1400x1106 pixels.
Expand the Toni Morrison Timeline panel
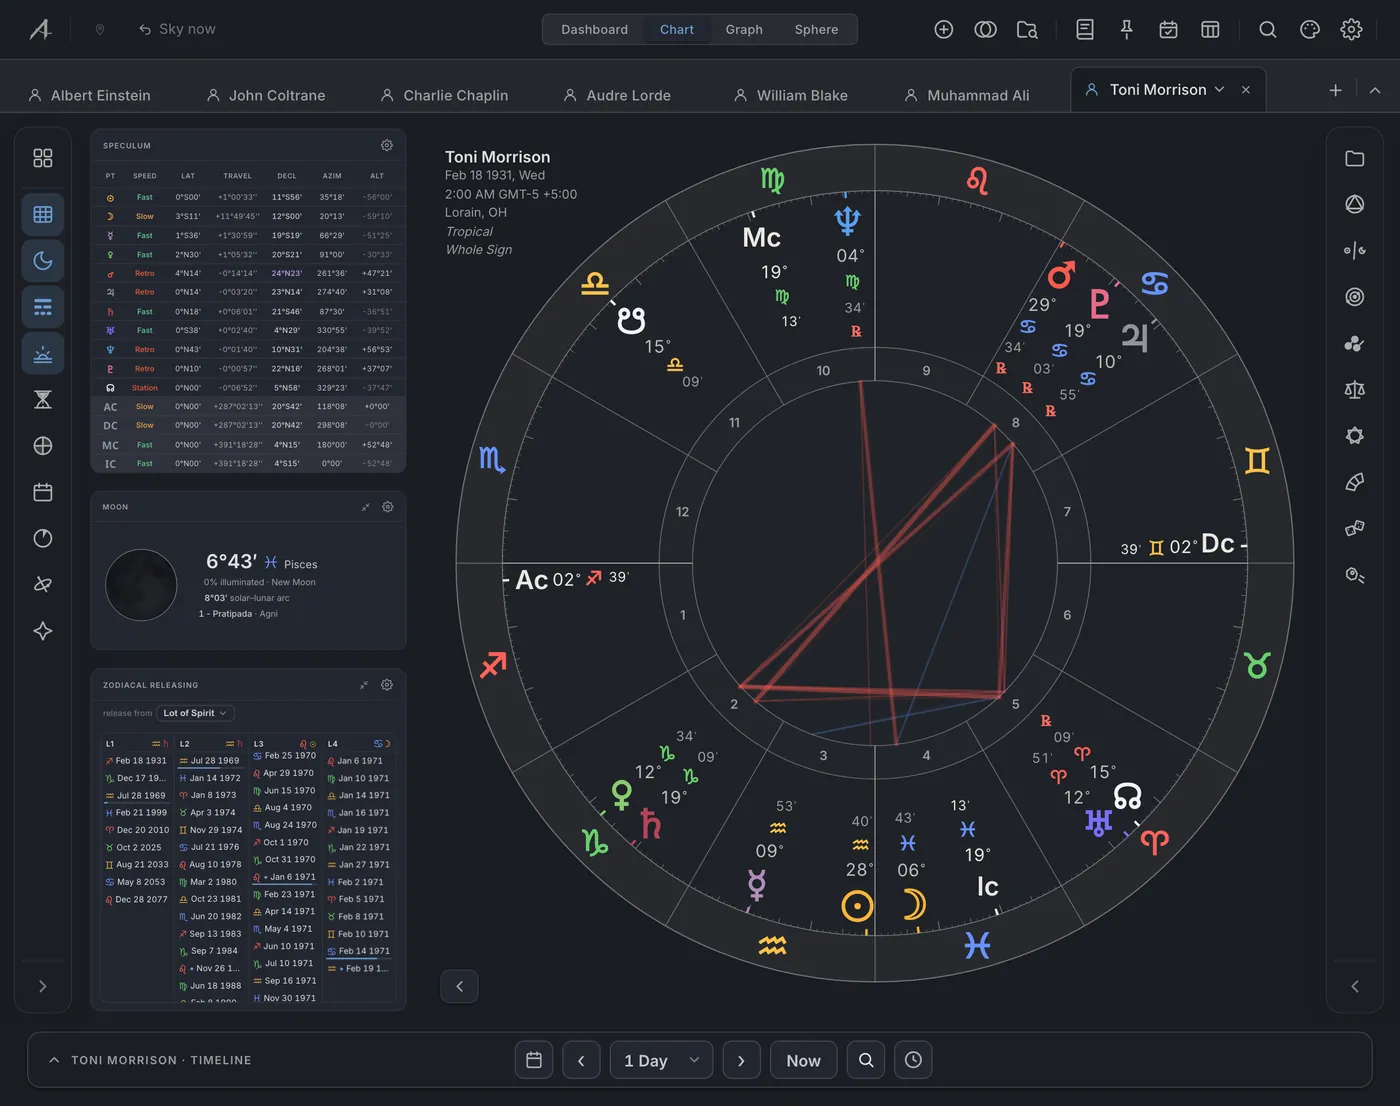[x=54, y=1060]
